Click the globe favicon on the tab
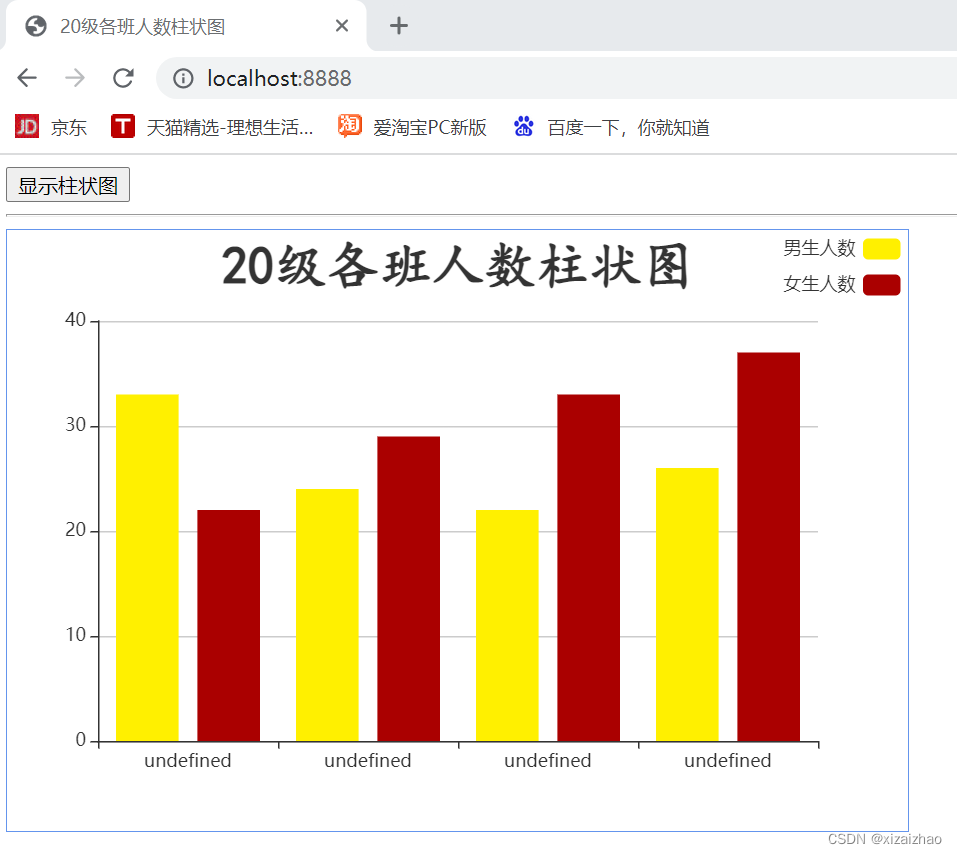This screenshot has width=957, height=854. [x=36, y=26]
